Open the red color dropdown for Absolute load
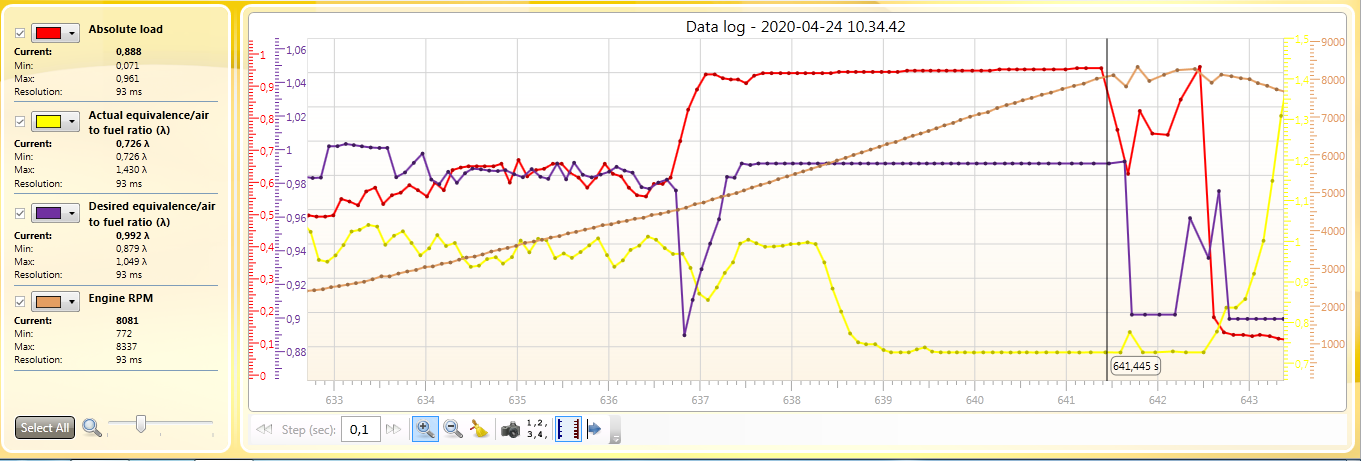 [72, 33]
